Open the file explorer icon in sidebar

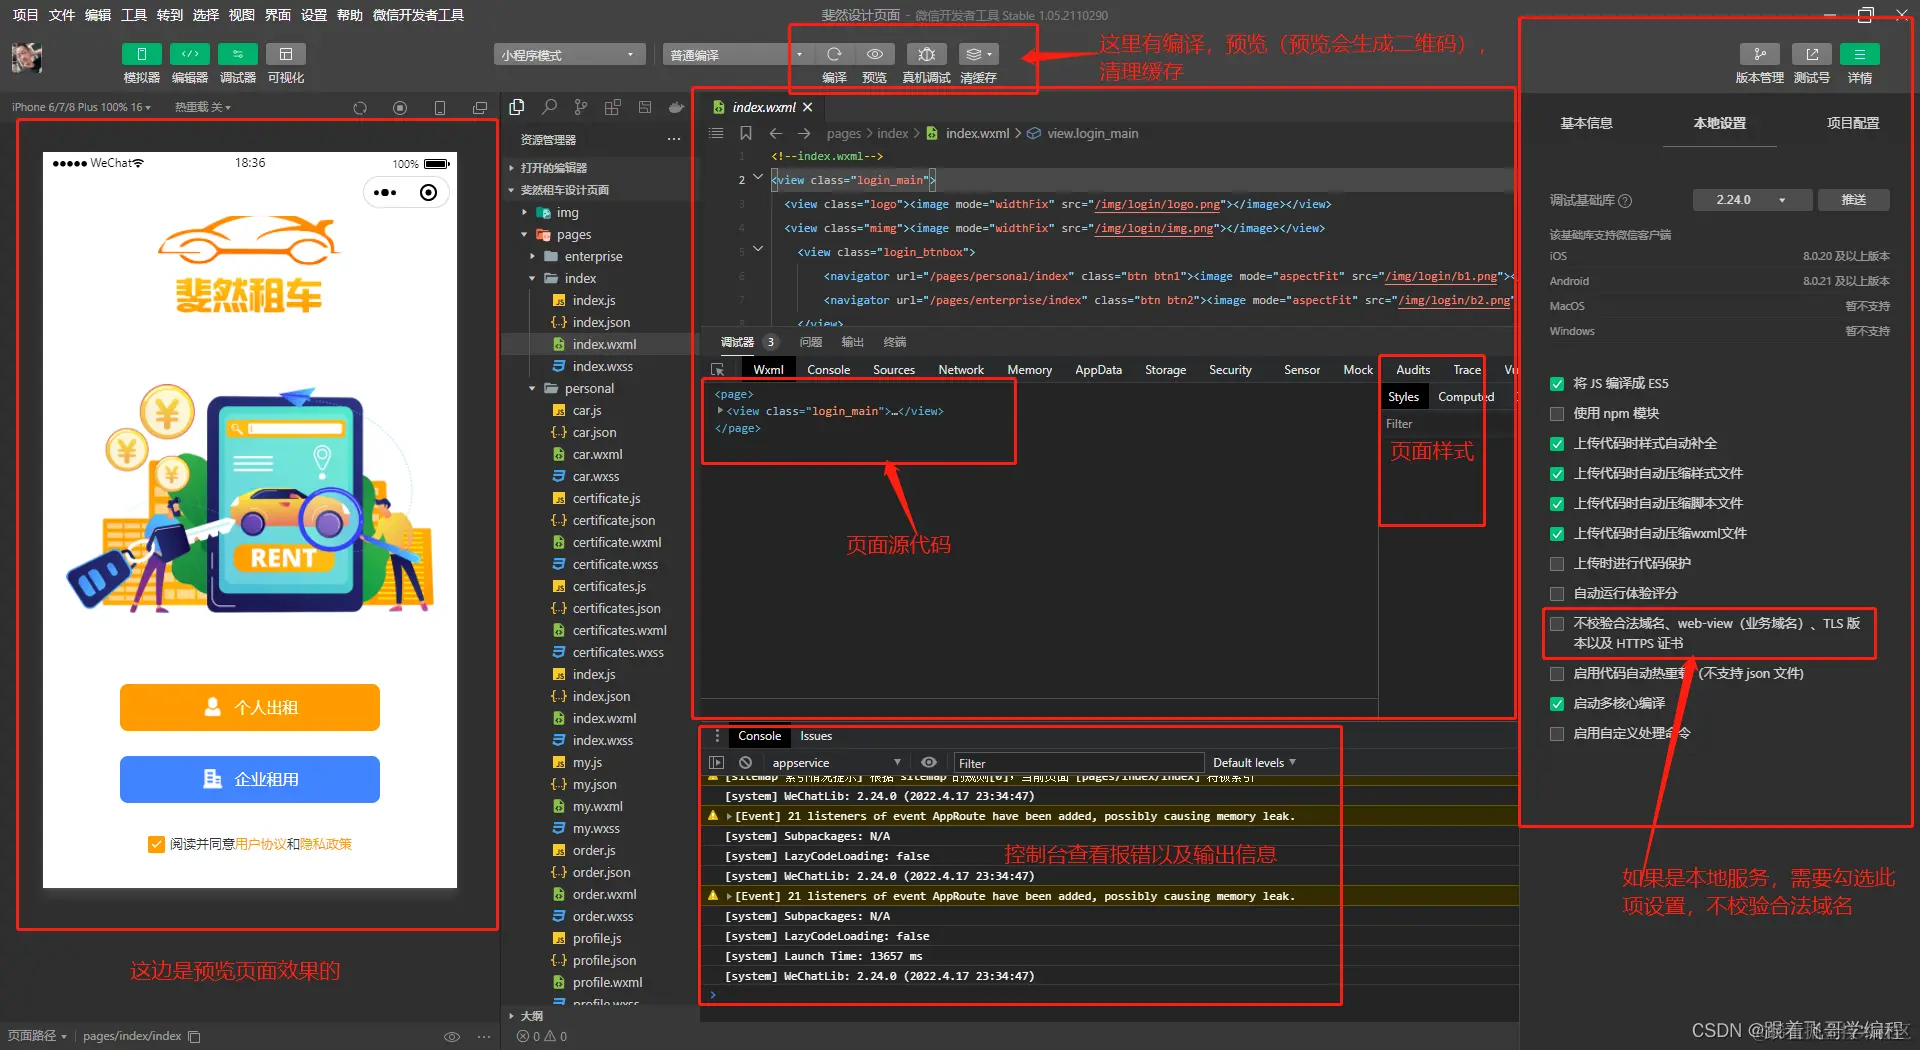point(517,107)
